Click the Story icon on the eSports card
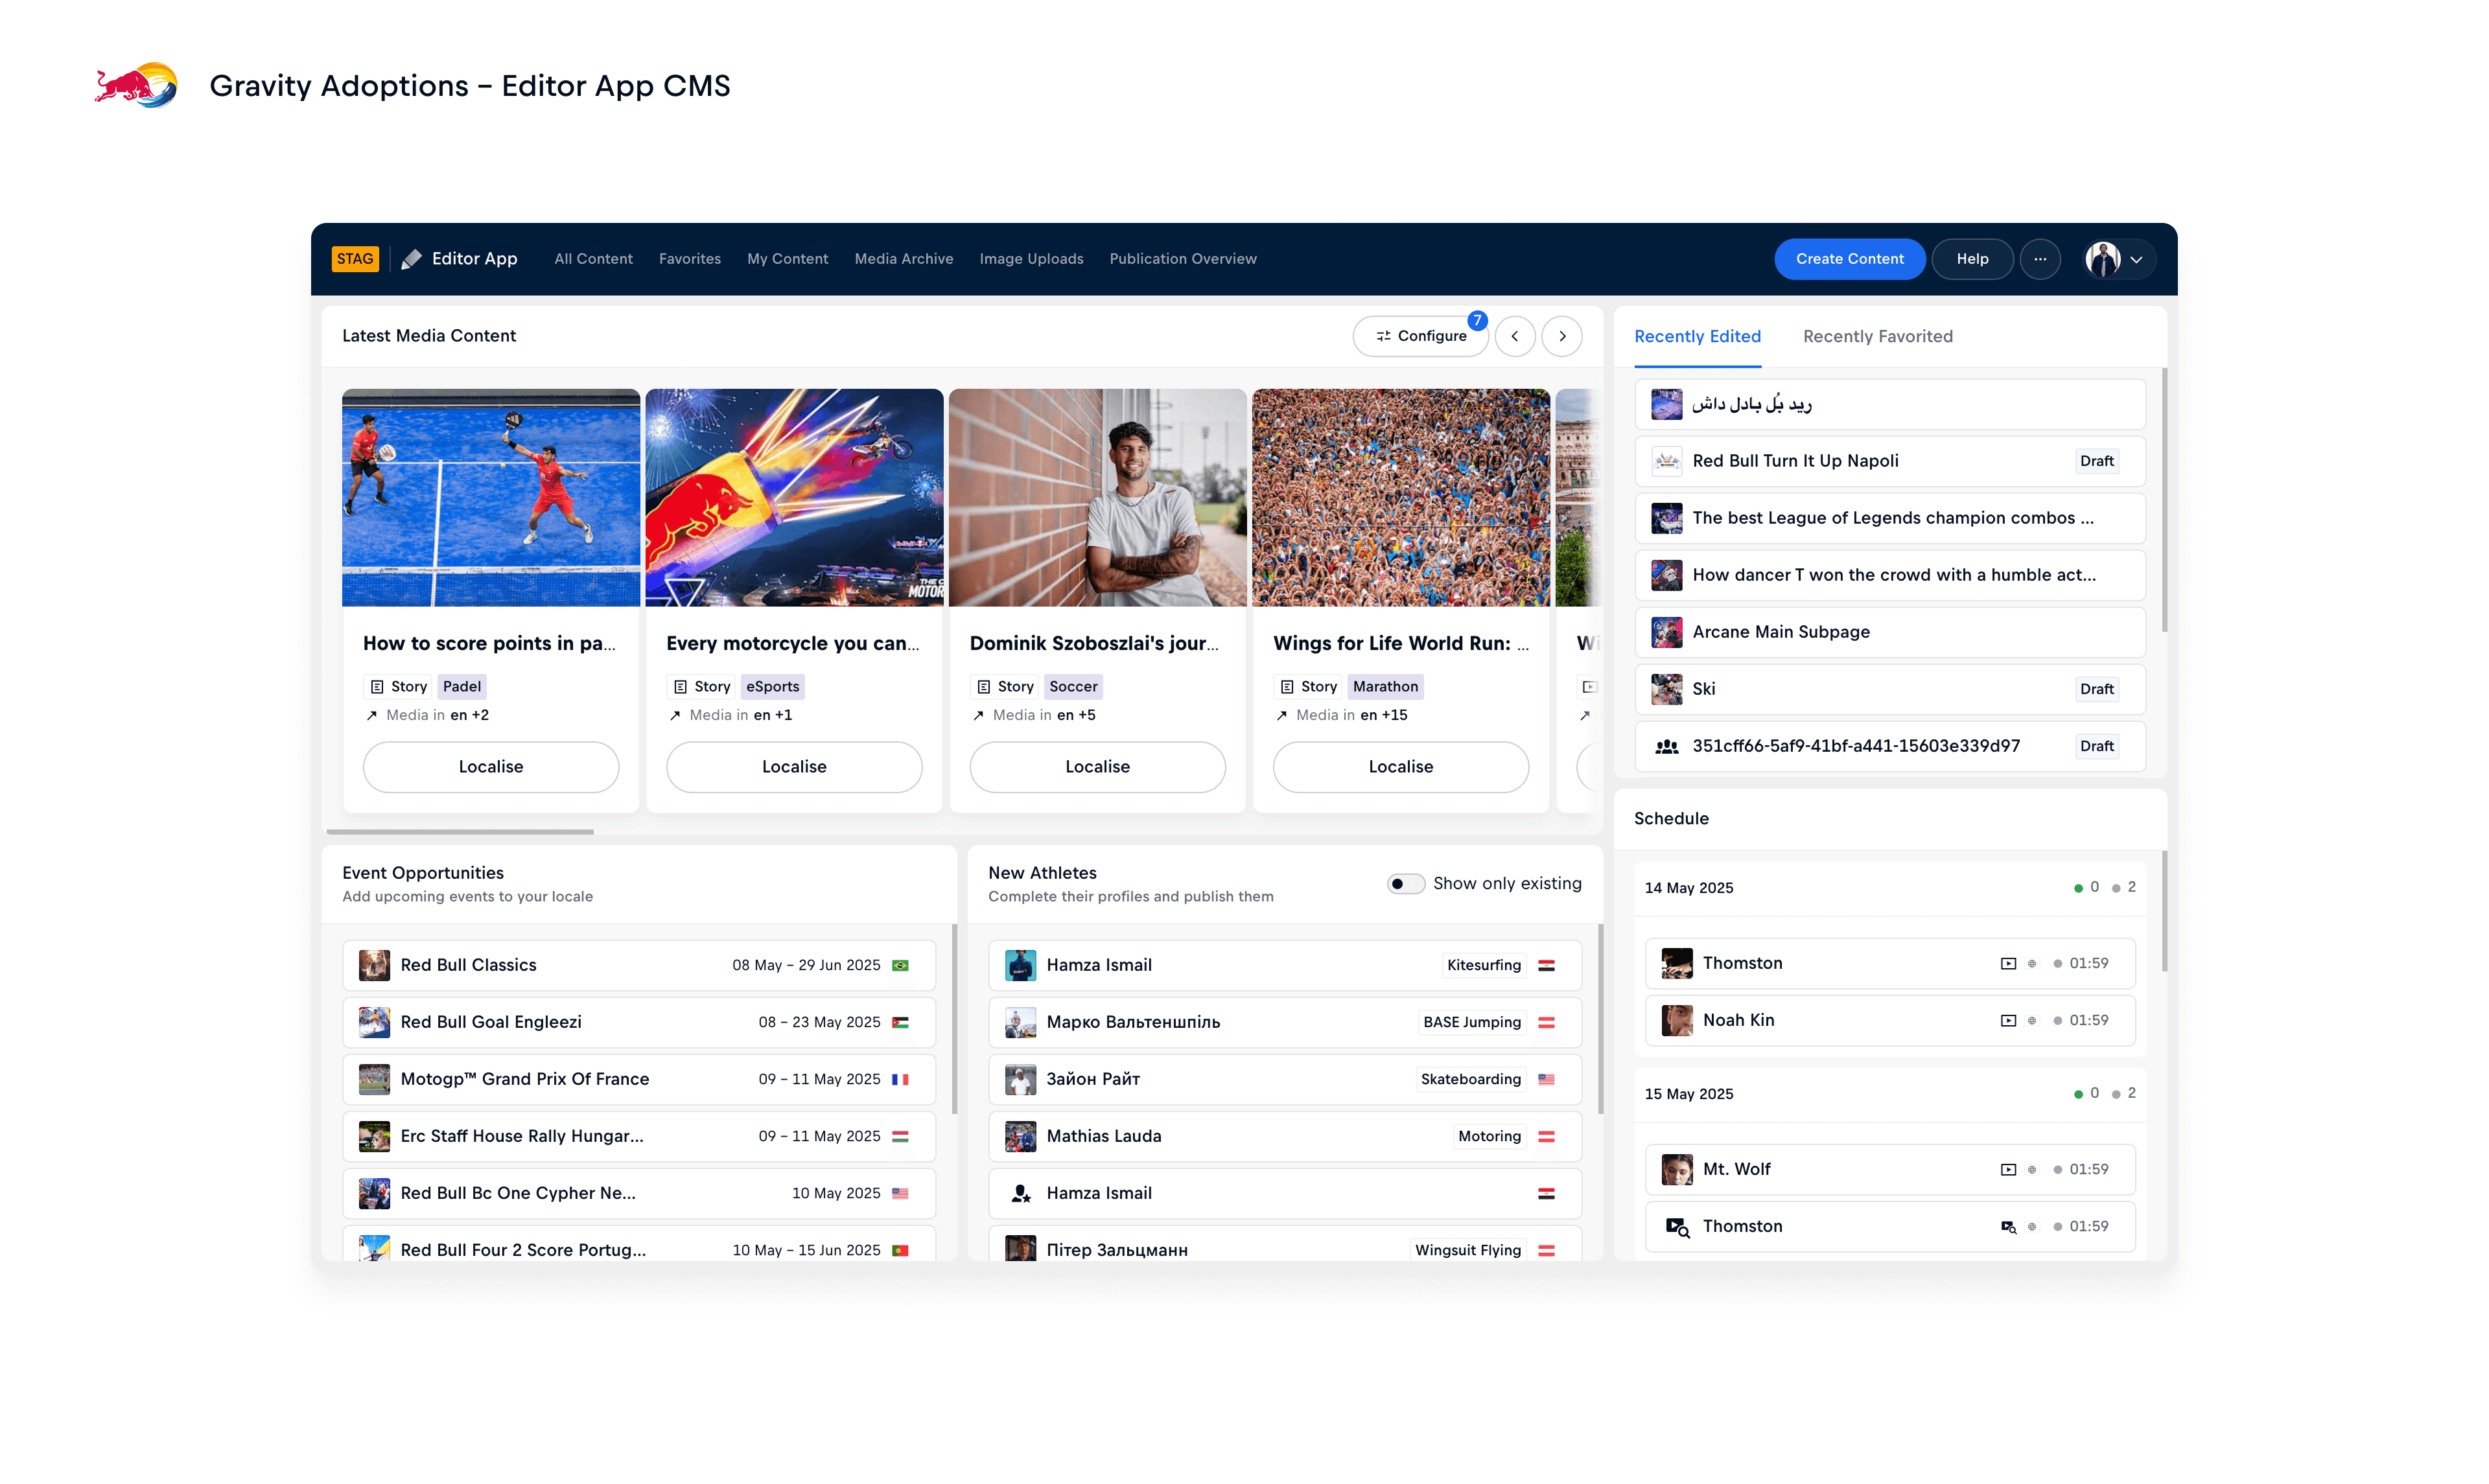Viewport: 2489px width, 1484px height. tap(680, 687)
